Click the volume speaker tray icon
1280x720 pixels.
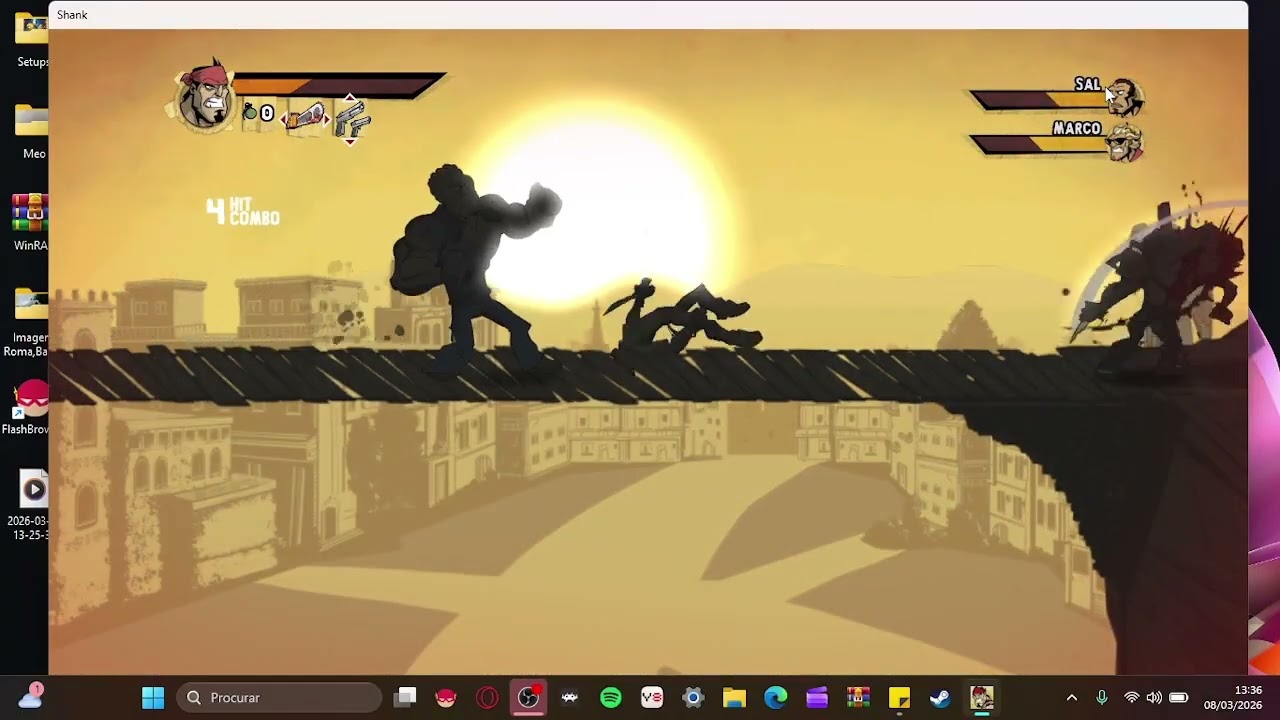[1154, 698]
